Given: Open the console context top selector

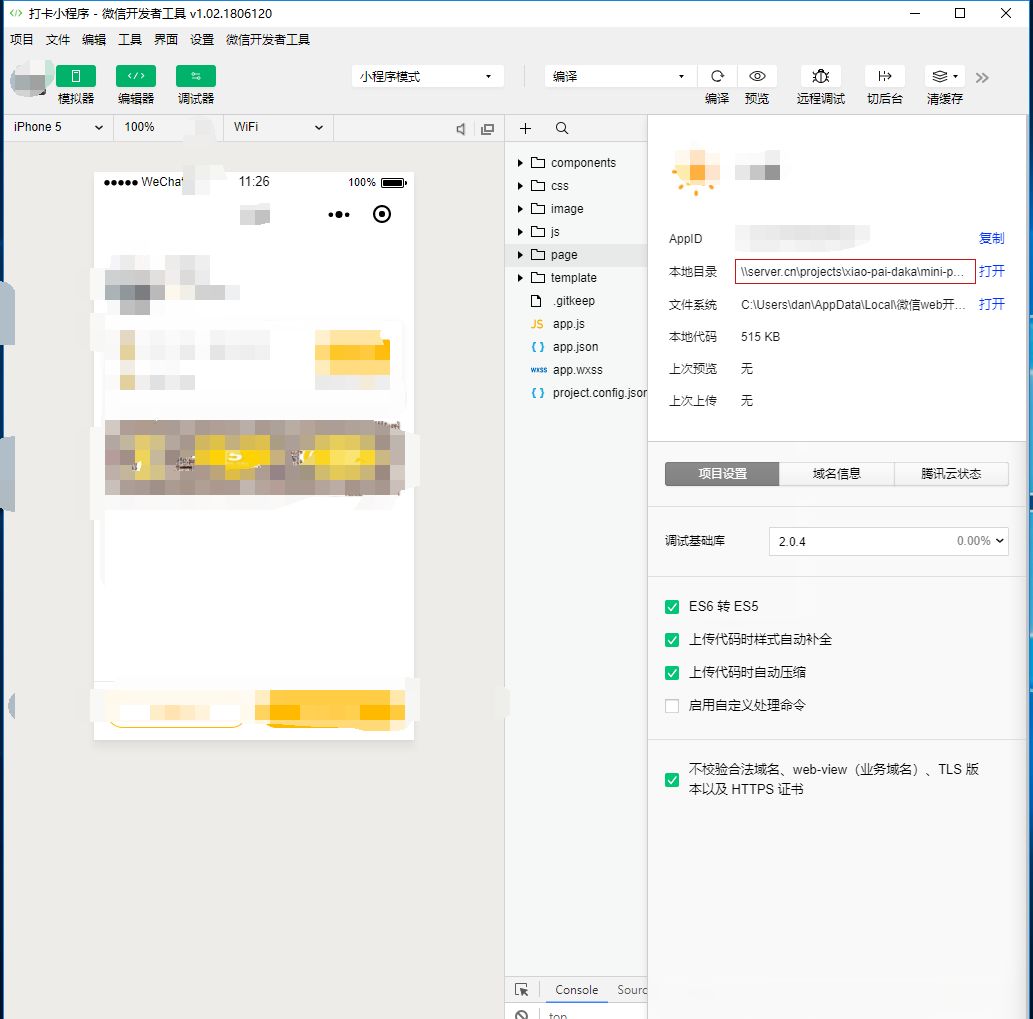Looking at the screenshot, I should click(557, 1015).
